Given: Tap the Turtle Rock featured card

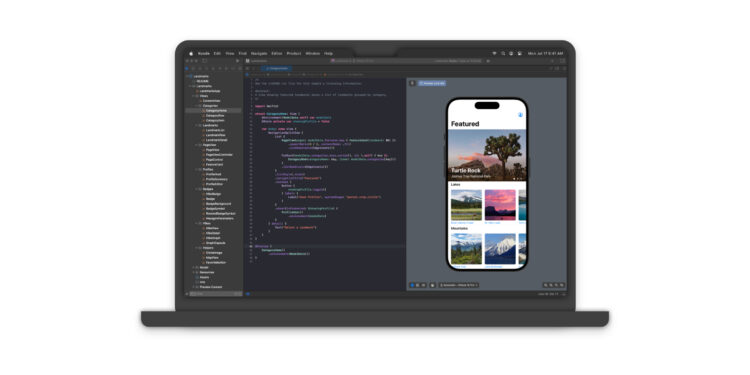Looking at the screenshot, I should (487, 155).
